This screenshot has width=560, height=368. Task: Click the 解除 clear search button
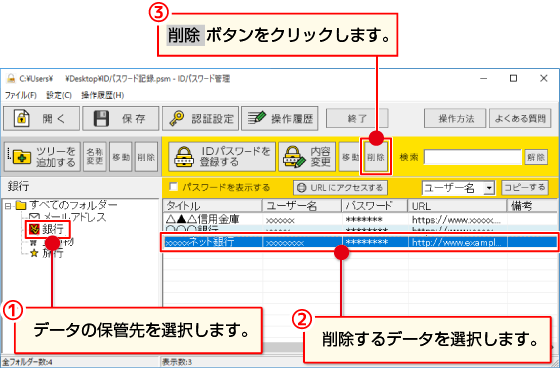click(x=536, y=157)
